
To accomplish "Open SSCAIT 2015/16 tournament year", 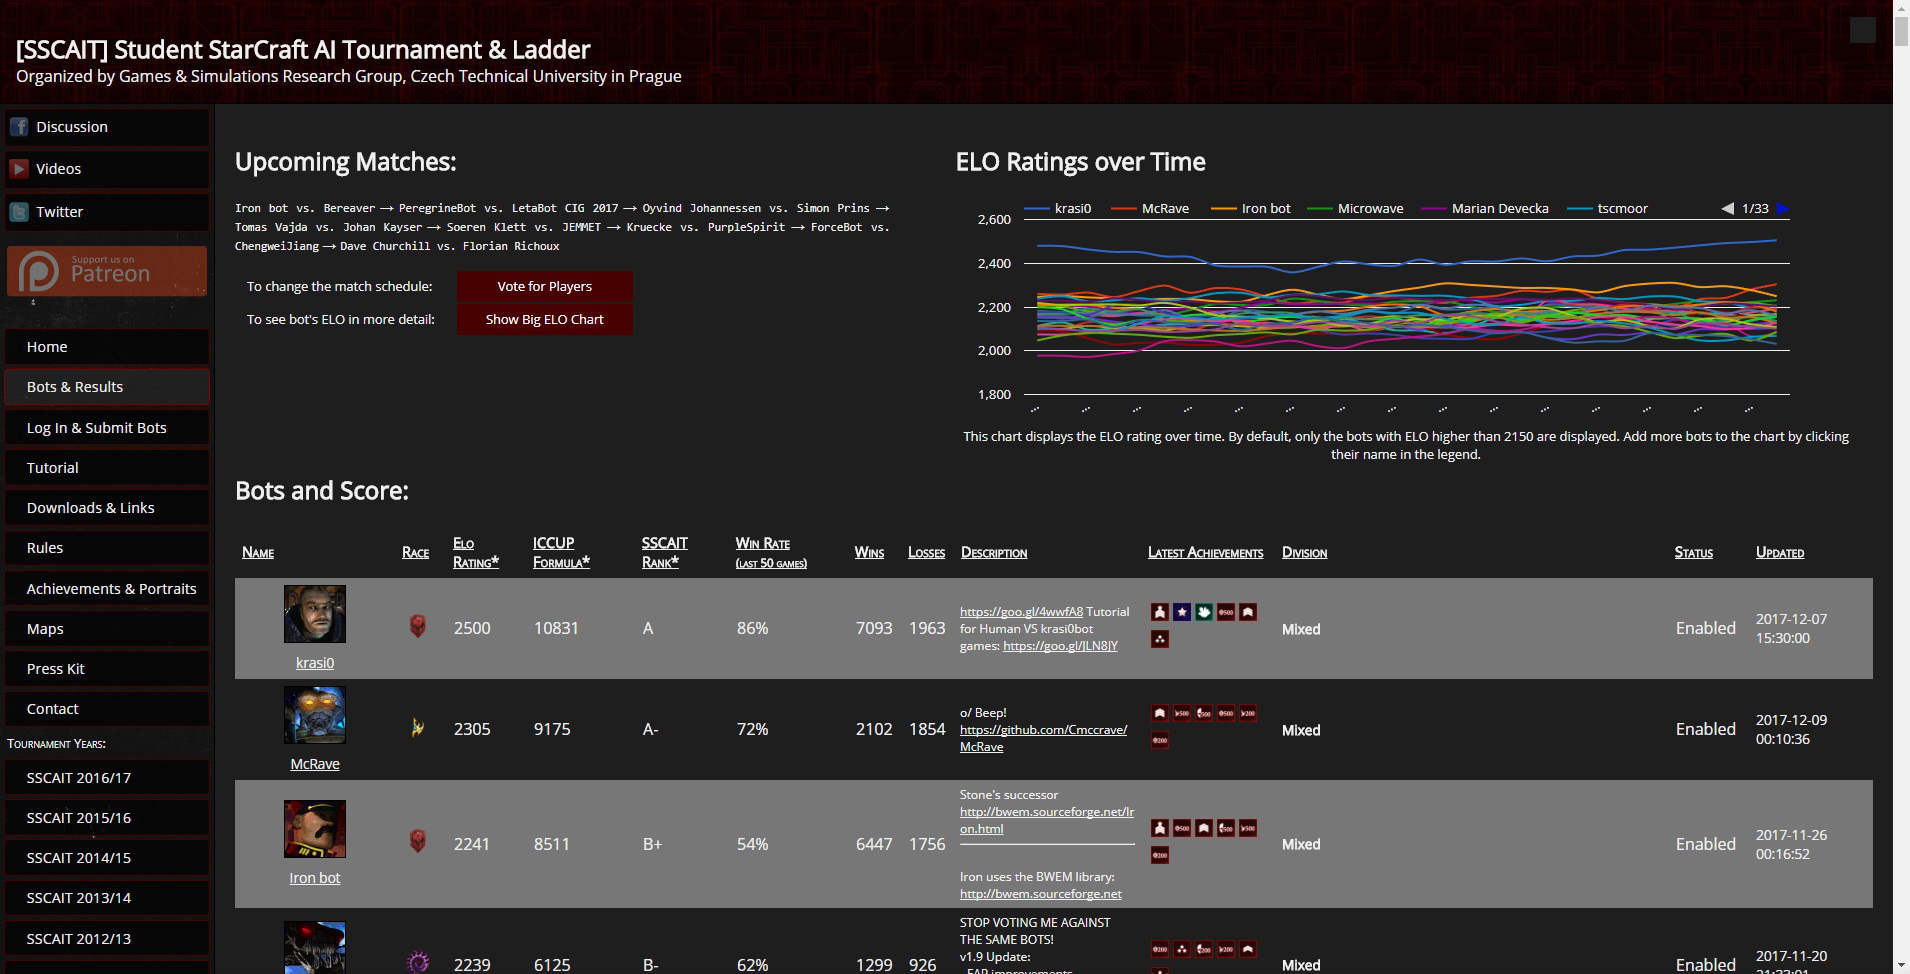I will click(107, 818).
